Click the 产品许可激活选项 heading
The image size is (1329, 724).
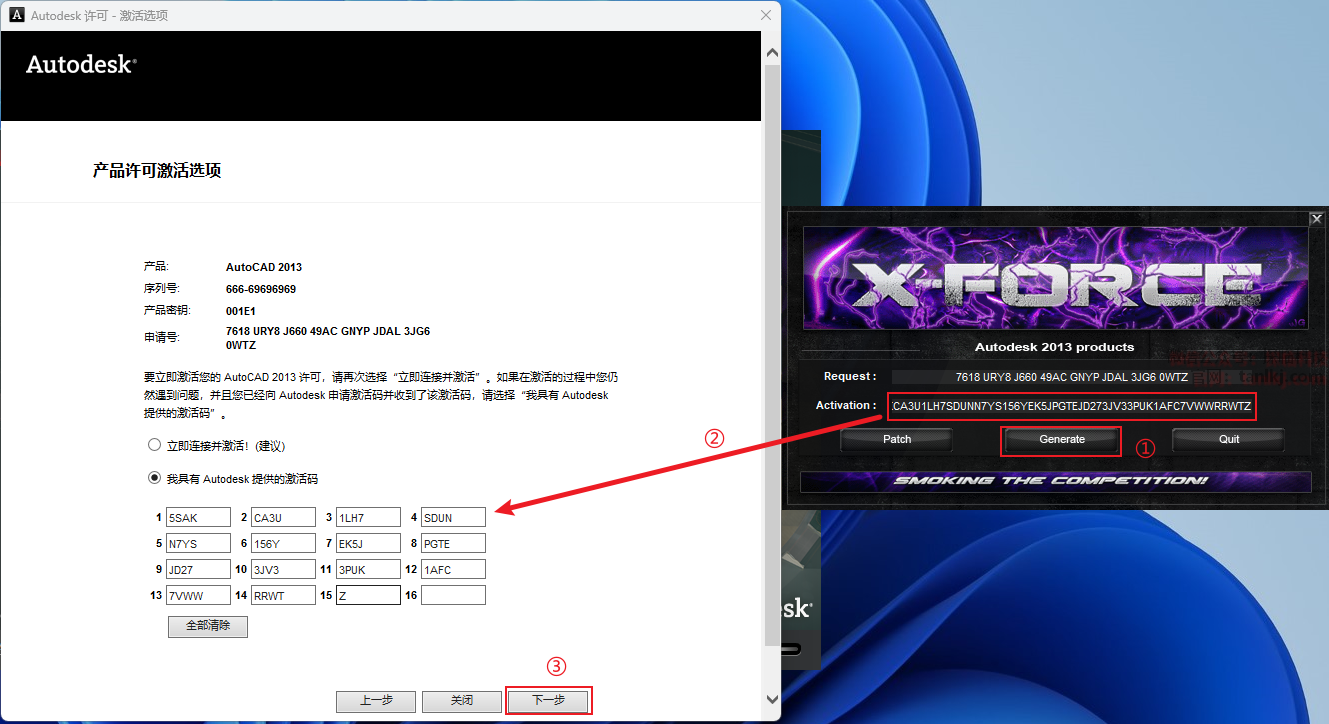click(x=157, y=171)
